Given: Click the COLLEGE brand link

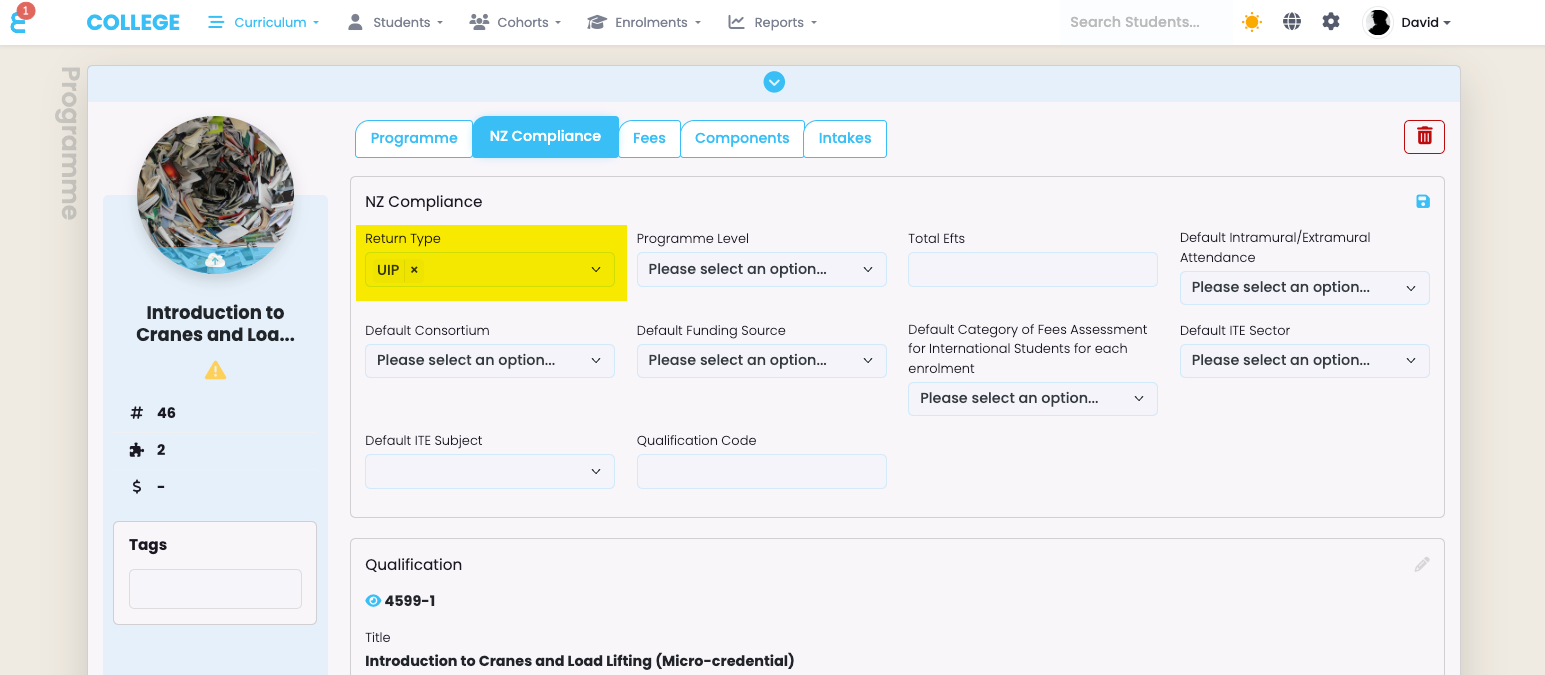Looking at the screenshot, I should tap(133, 22).
